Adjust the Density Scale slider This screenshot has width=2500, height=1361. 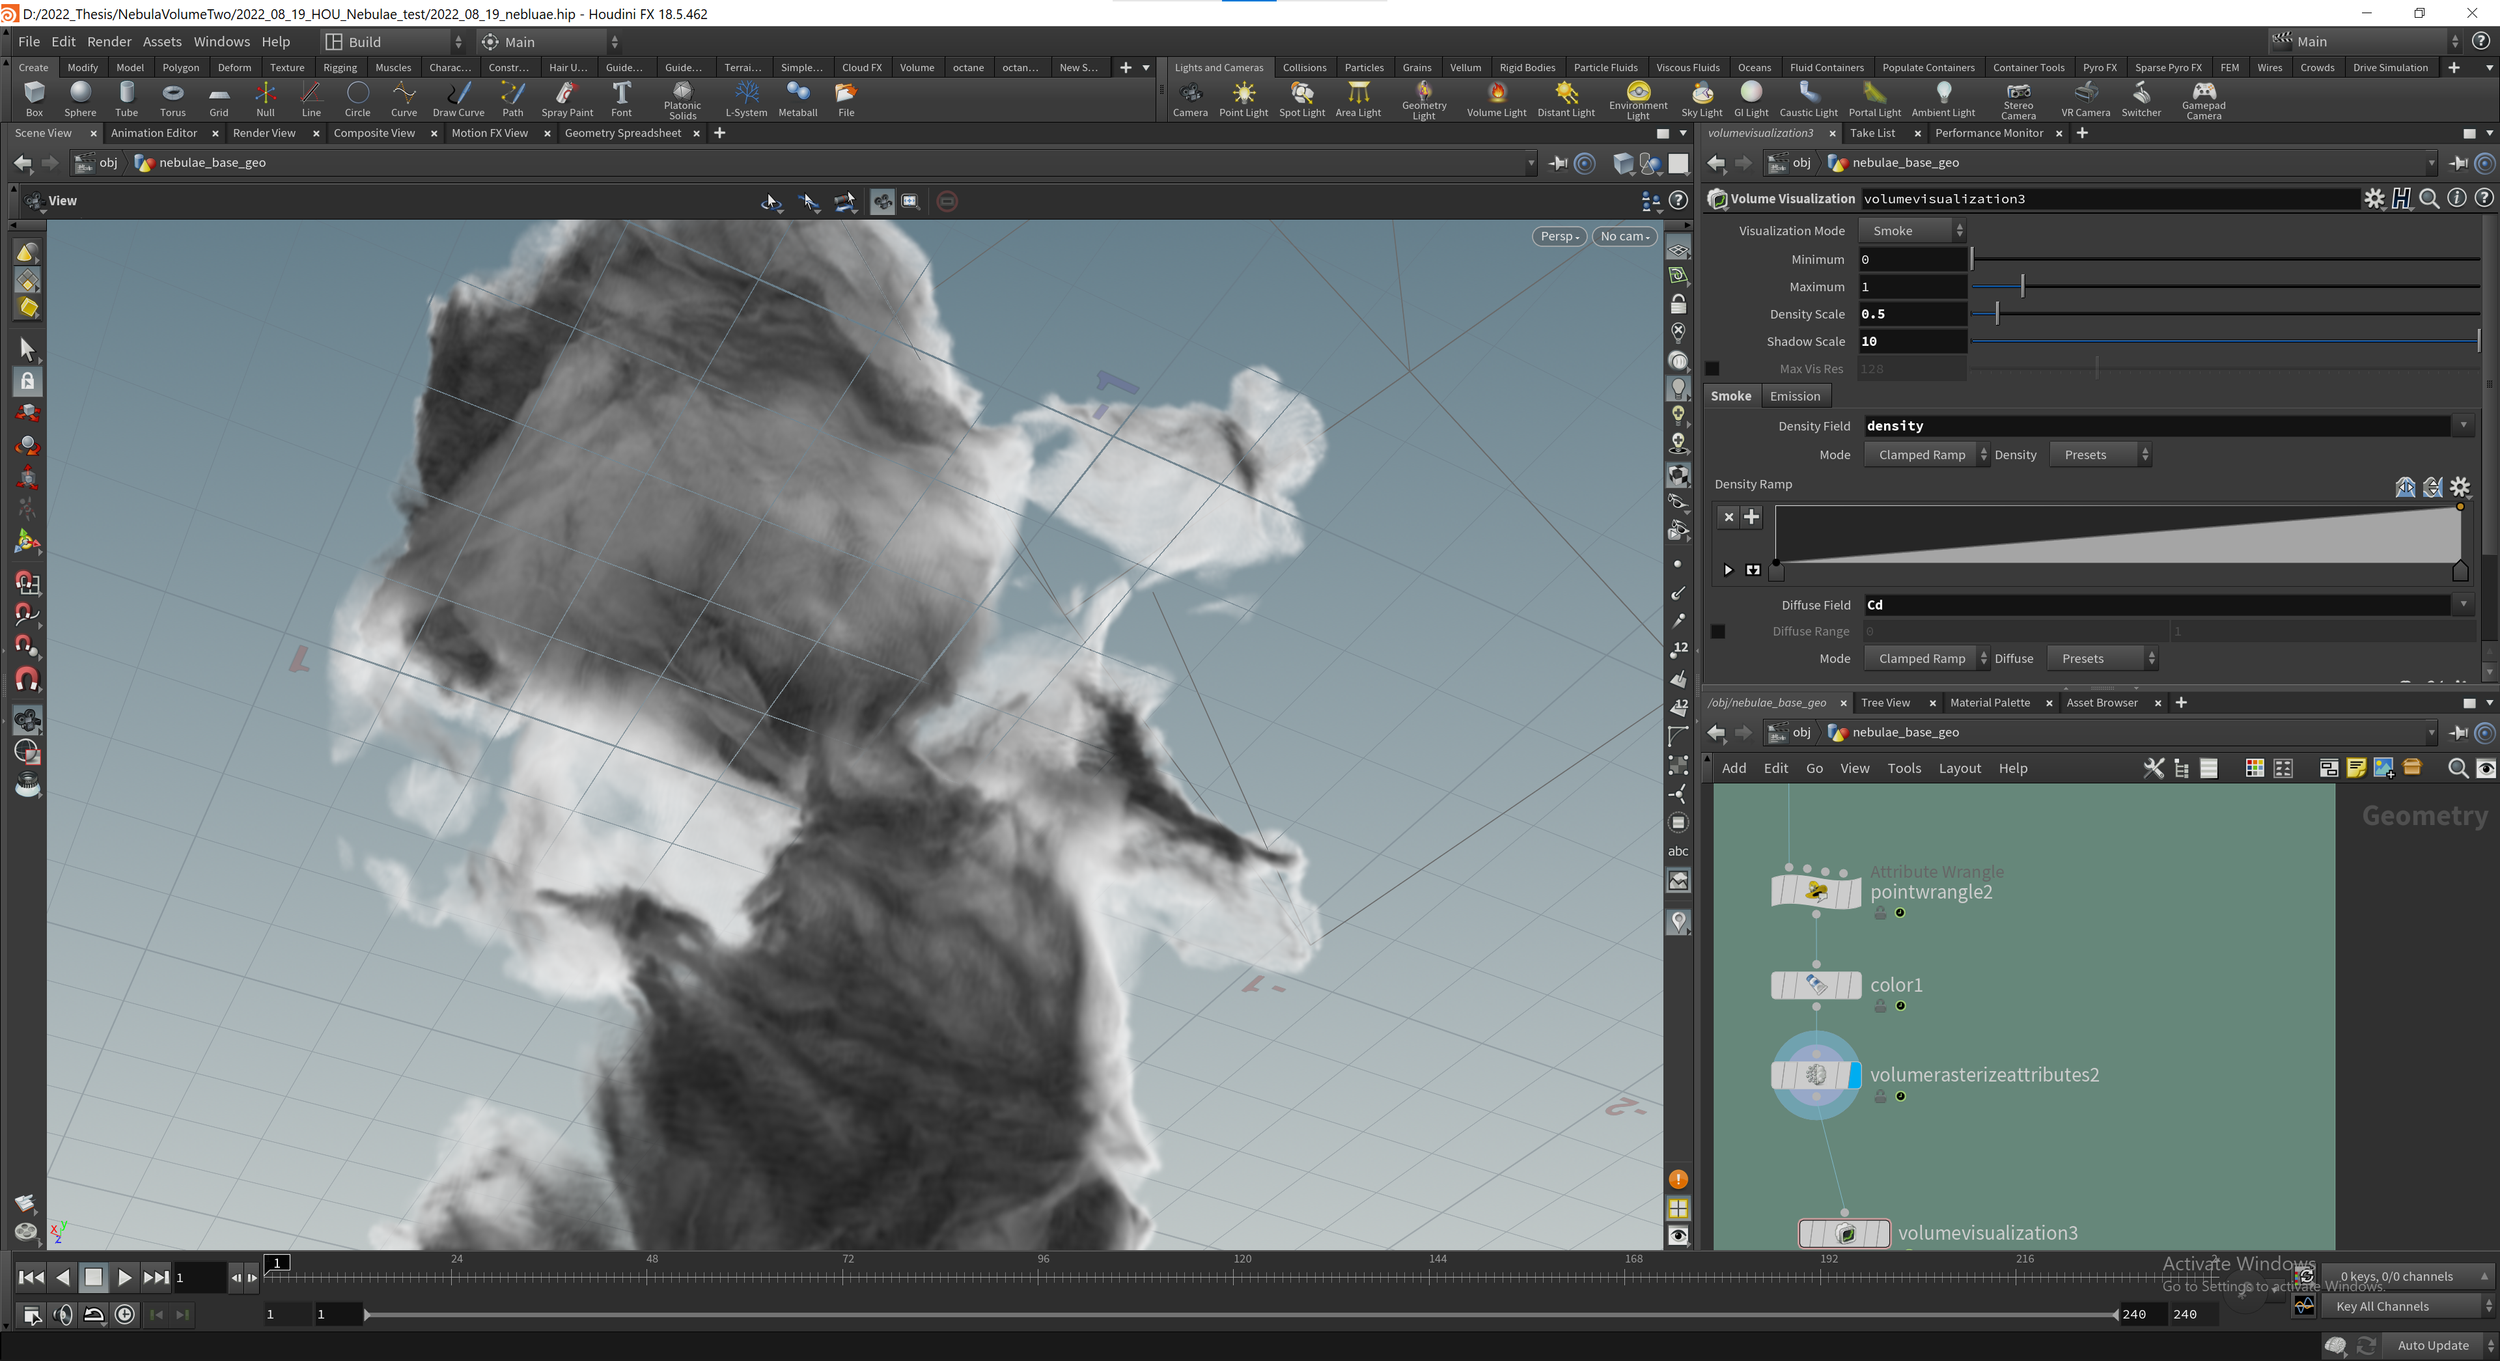coord(1996,315)
